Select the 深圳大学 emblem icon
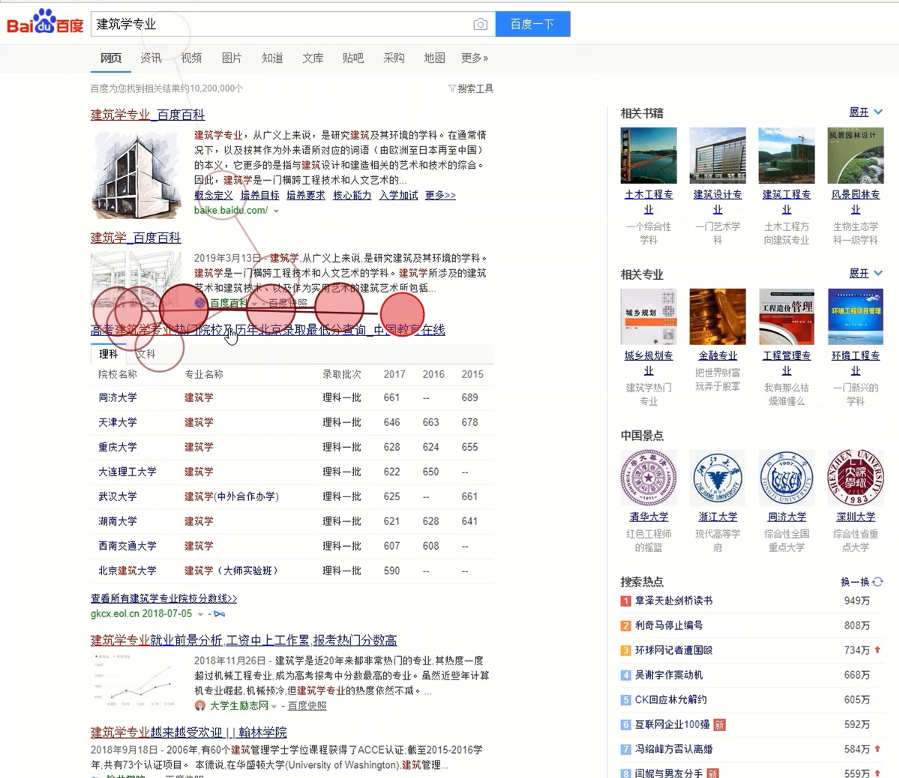Image resolution: width=899 pixels, height=778 pixels. coord(855,477)
